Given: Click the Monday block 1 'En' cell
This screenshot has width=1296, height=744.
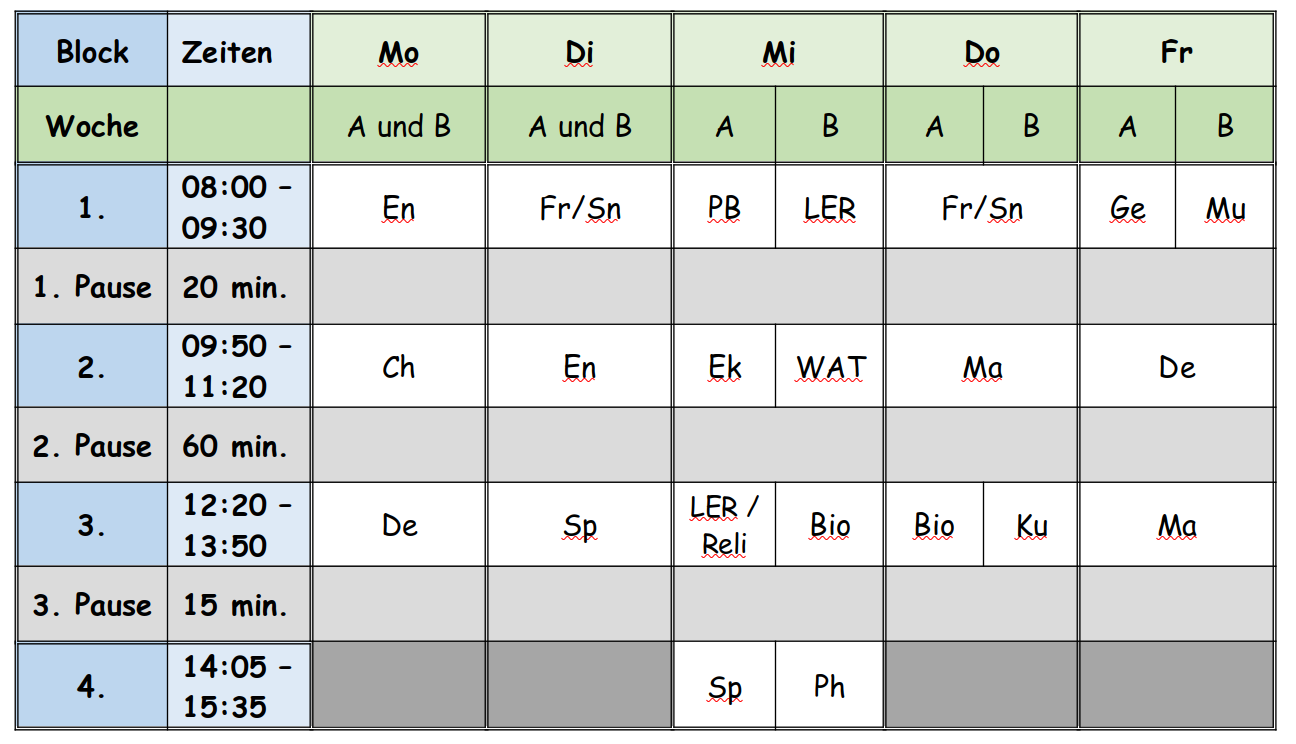Looking at the screenshot, I should [399, 207].
